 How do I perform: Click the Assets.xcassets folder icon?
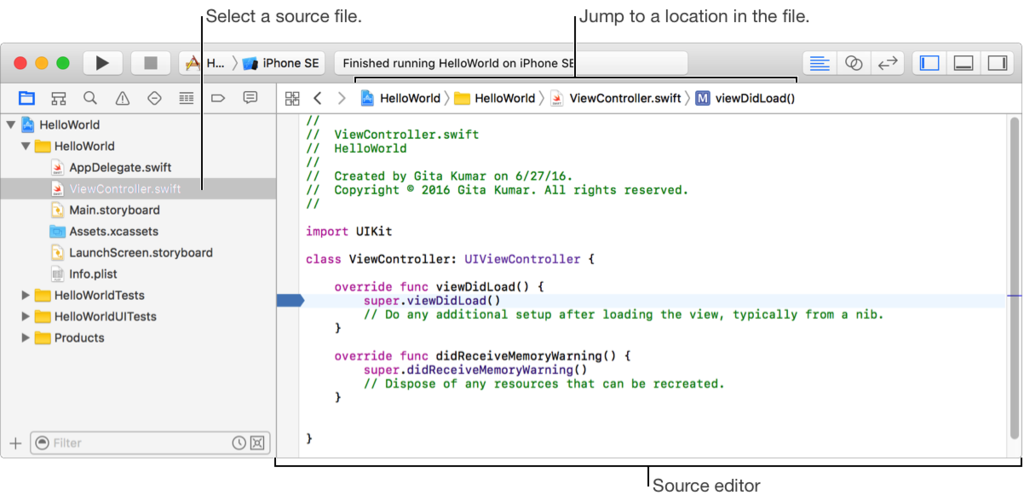pyautogui.click(x=58, y=231)
